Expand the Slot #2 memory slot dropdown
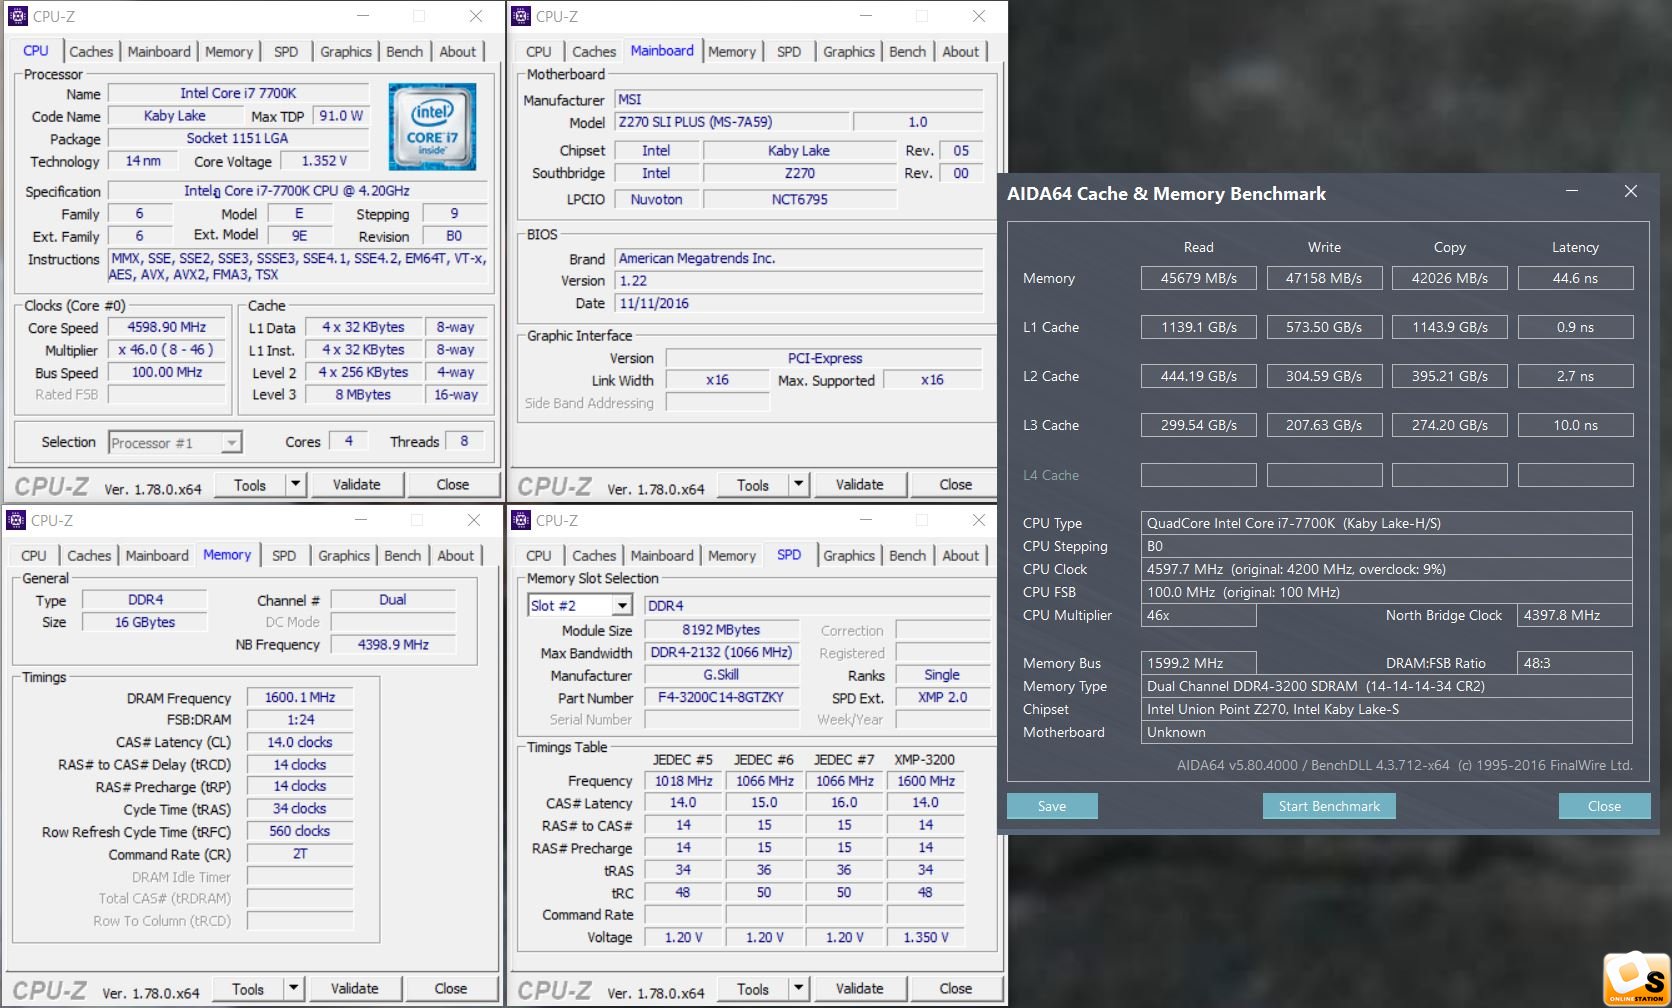The width and height of the screenshot is (1672, 1008). click(x=622, y=605)
